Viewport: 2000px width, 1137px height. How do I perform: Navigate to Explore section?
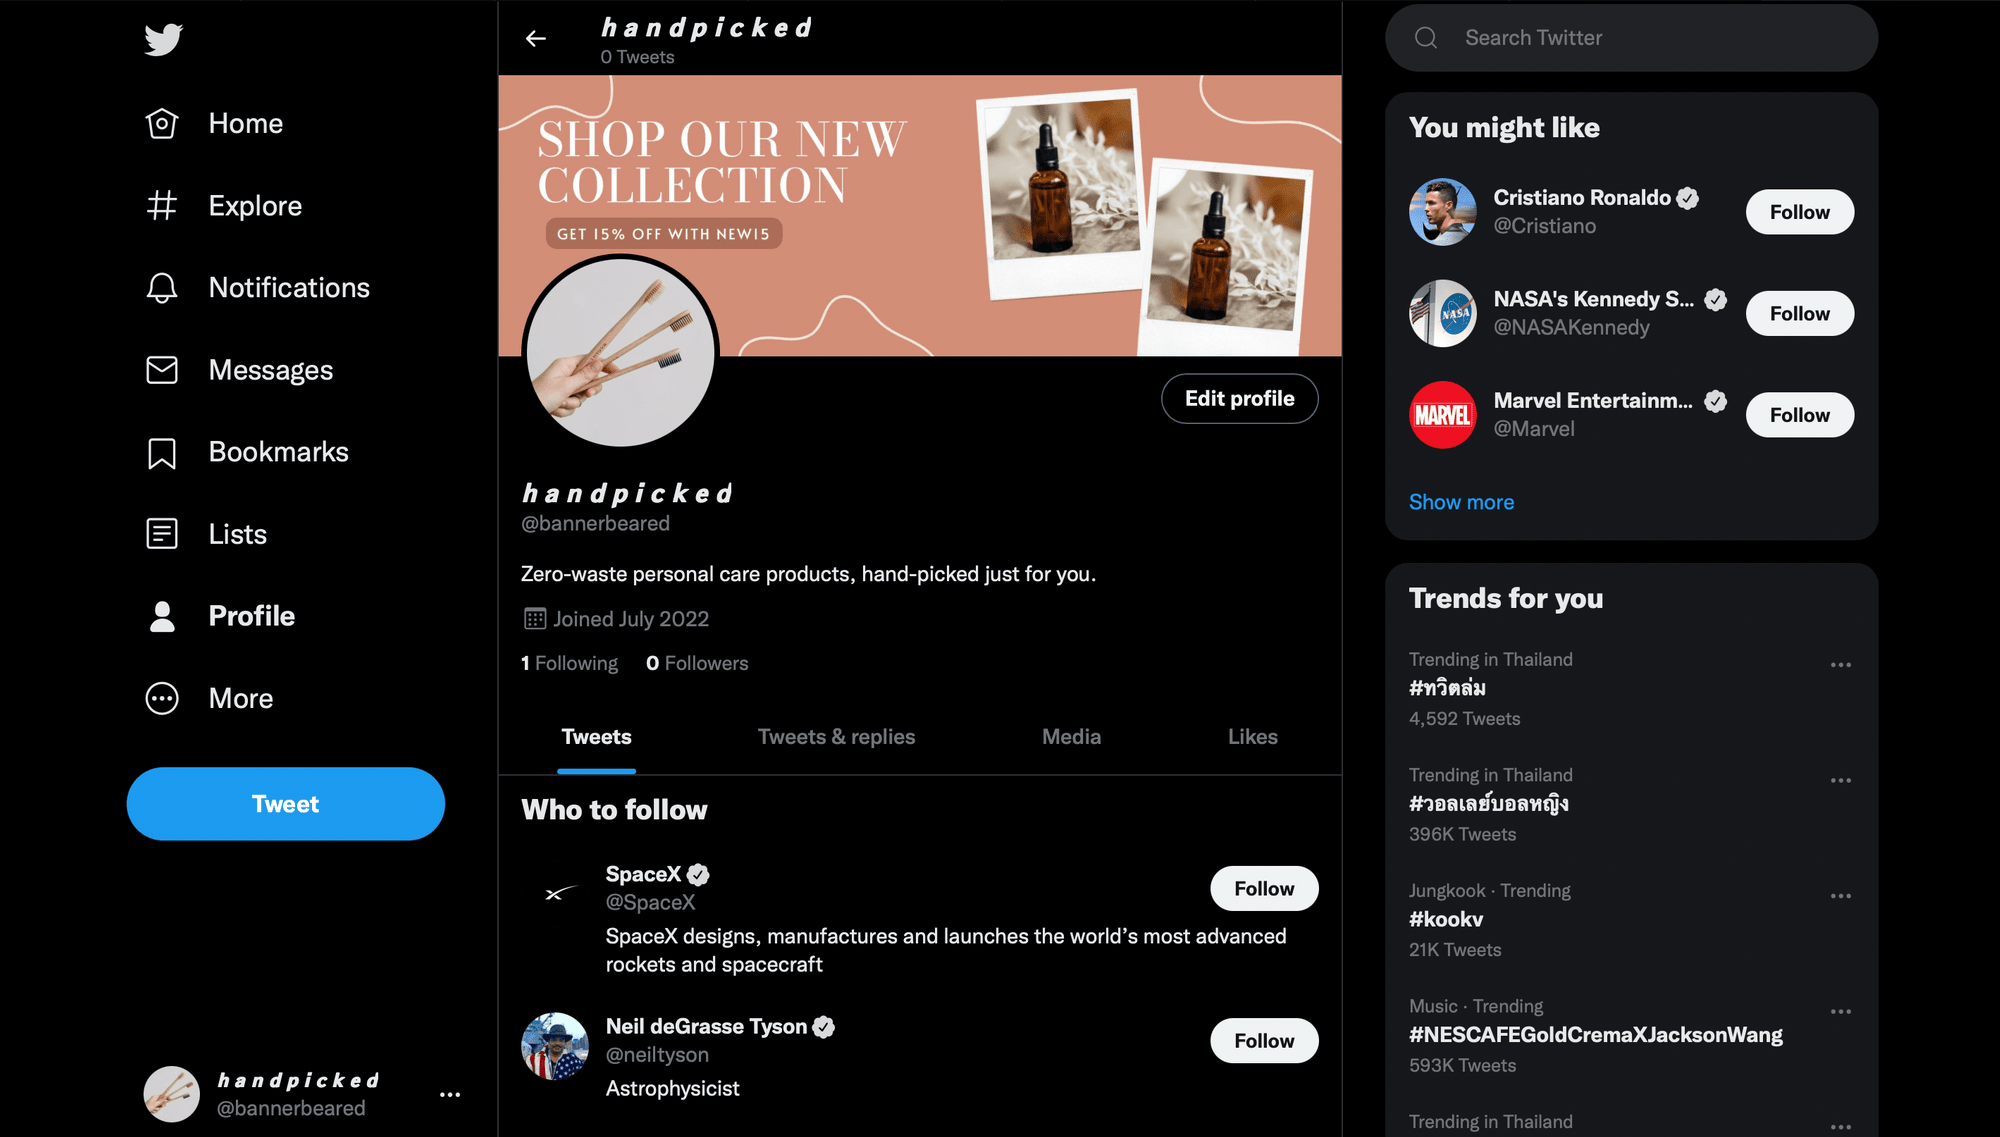click(255, 205)
